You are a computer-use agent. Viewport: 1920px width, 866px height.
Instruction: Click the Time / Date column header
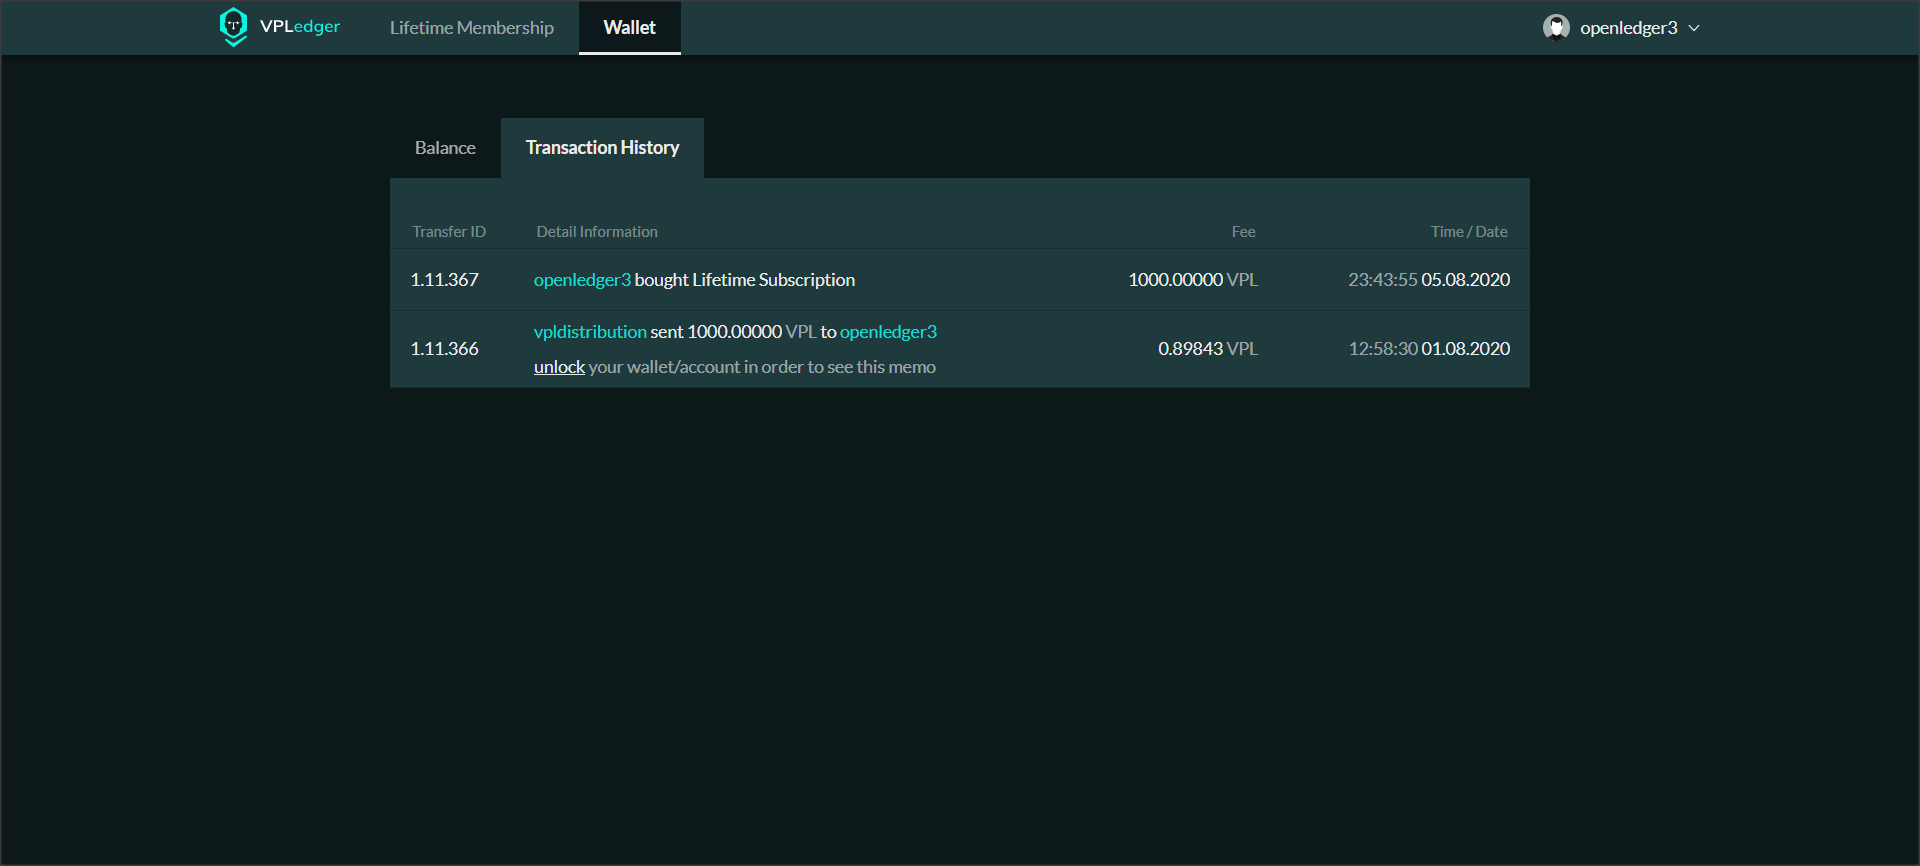click(x=1468, y=232)
